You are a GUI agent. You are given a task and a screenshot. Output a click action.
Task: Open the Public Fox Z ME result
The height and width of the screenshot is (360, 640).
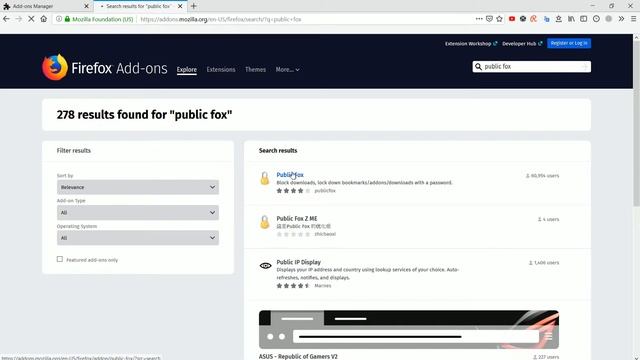(297, 218)
